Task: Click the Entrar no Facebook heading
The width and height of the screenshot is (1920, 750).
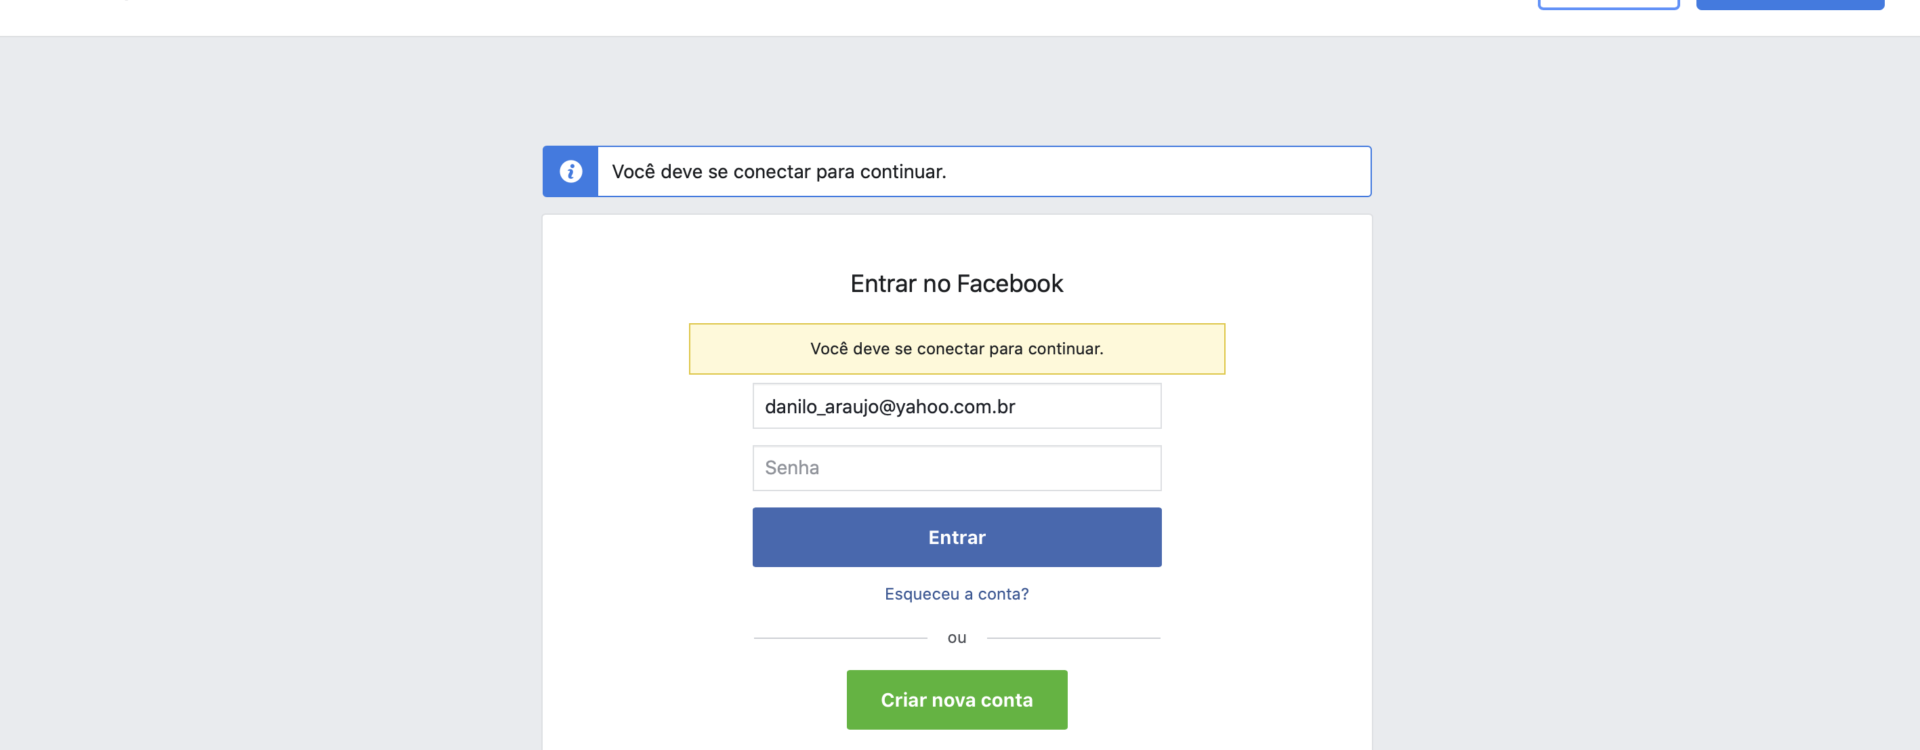Action: 957,284
